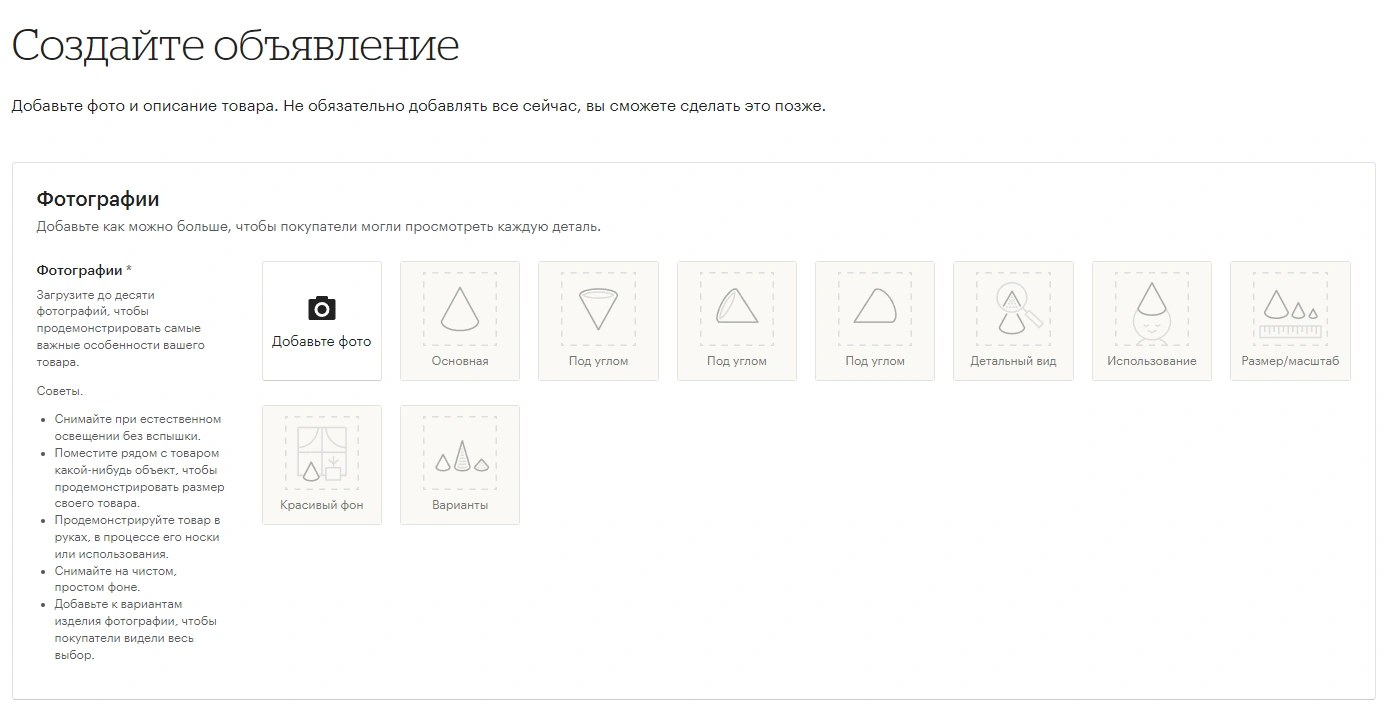Select the upright cone icon in Основная tile
Image resolution: width=1389 pixels, height=711 pixels.
click(460, 310)
